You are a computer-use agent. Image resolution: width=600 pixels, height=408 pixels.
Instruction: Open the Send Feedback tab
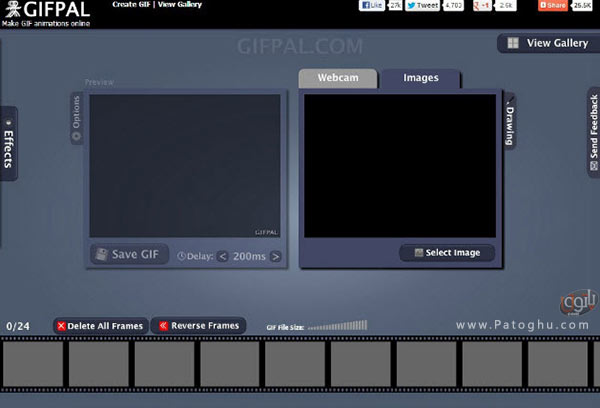[x=593, y=132]
